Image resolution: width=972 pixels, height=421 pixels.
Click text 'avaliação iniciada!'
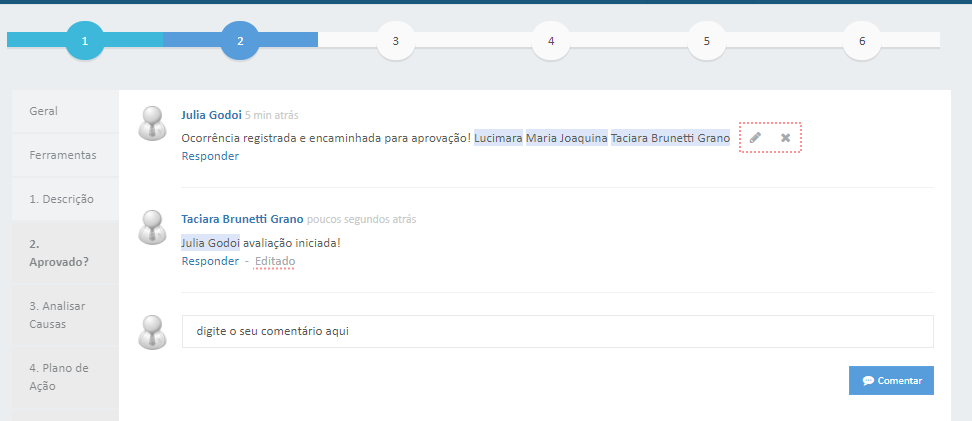tap(291, 243)
